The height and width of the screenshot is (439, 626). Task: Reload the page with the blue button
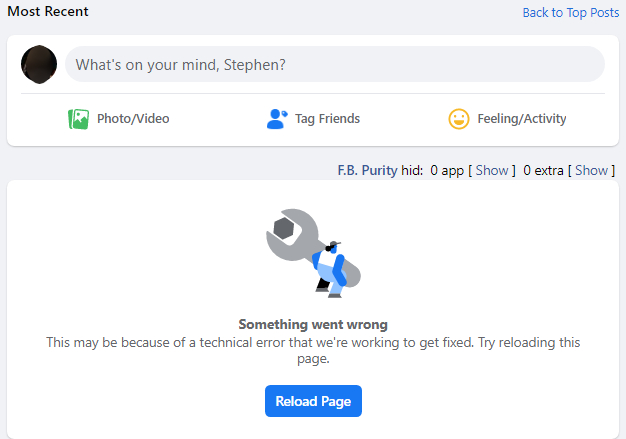click(x=313, y=401)
